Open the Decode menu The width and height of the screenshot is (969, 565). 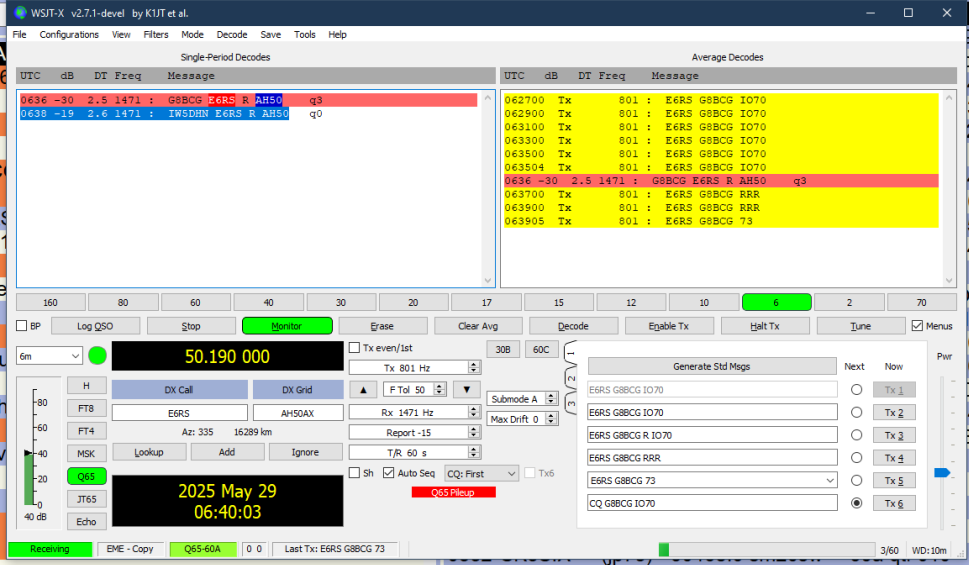pos(232,34)
